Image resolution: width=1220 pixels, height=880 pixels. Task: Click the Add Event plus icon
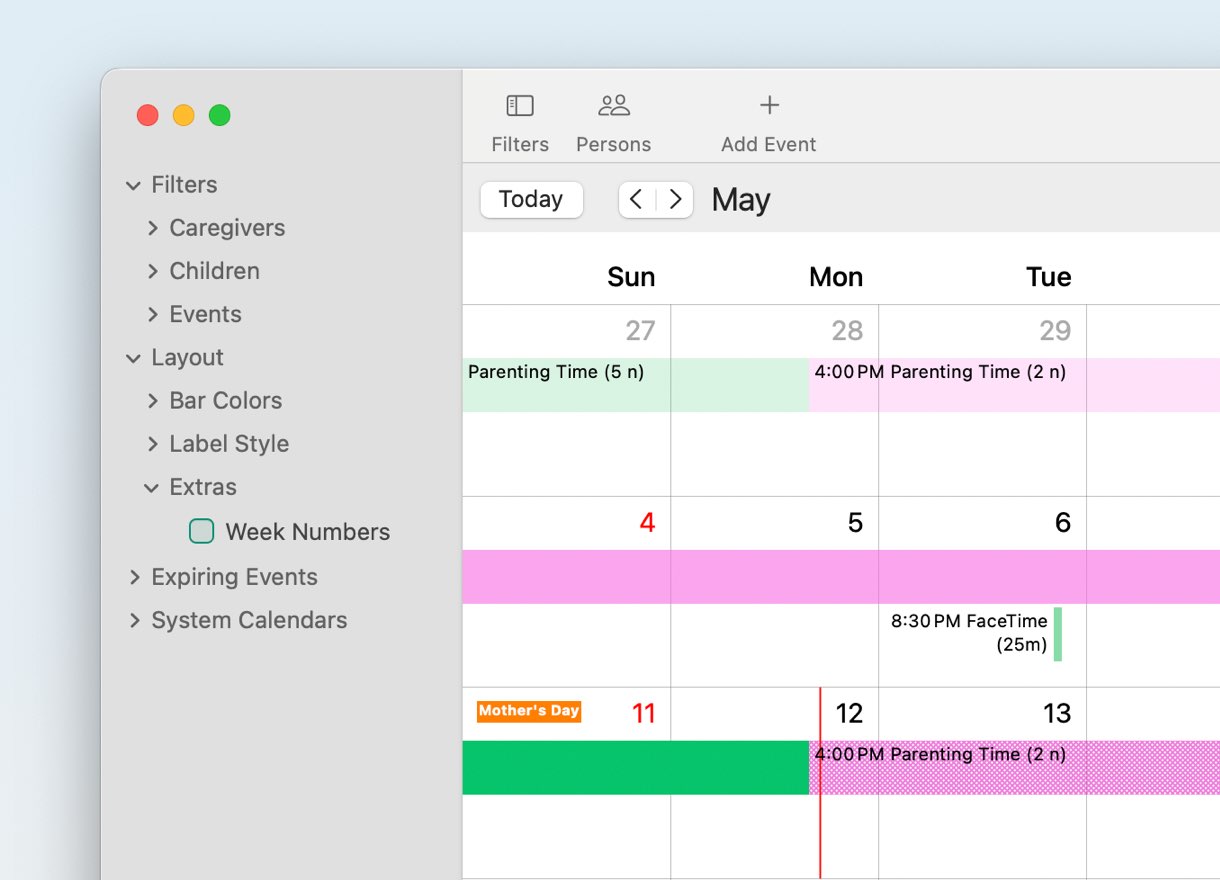click(769, 105)
